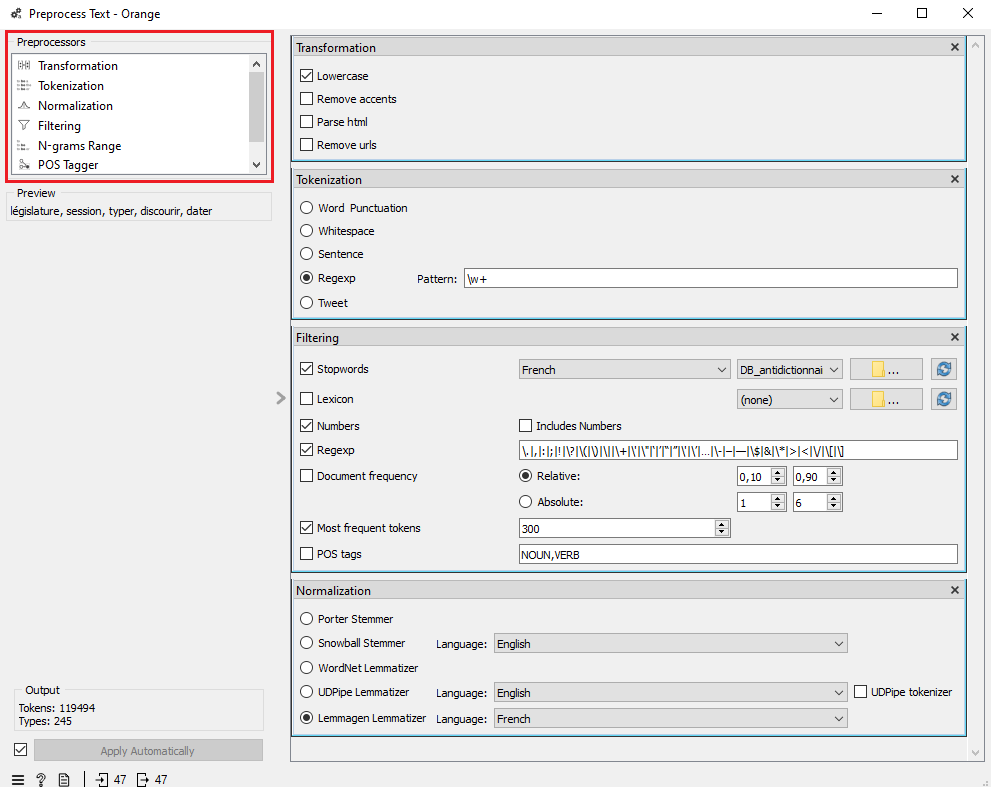Image resolution: width=991 pixels, height=787 pixels.
Task: Expand the Lemmagen Lemmatizer language dropdown
Action: (671, 719)
